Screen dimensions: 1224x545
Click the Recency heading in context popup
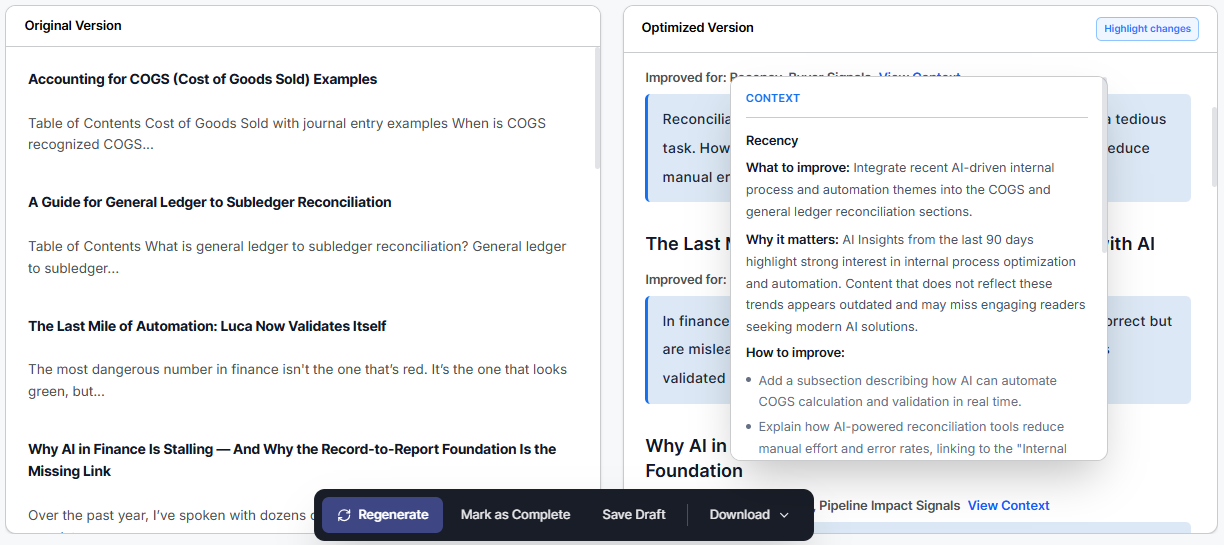(x=772, y=140)
